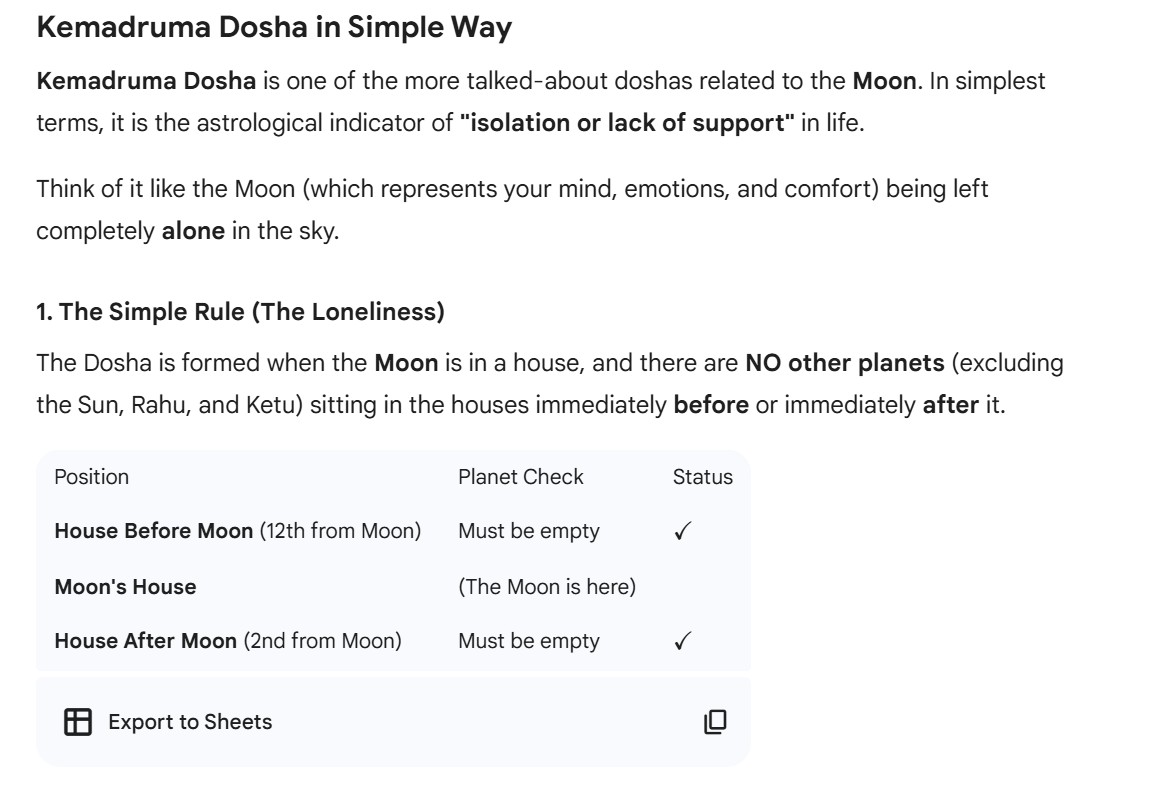The width and height of the screenshot is (1165, 791).
Task: Click the Export to Sheets table icon
Action: click(x=78, y=721)
